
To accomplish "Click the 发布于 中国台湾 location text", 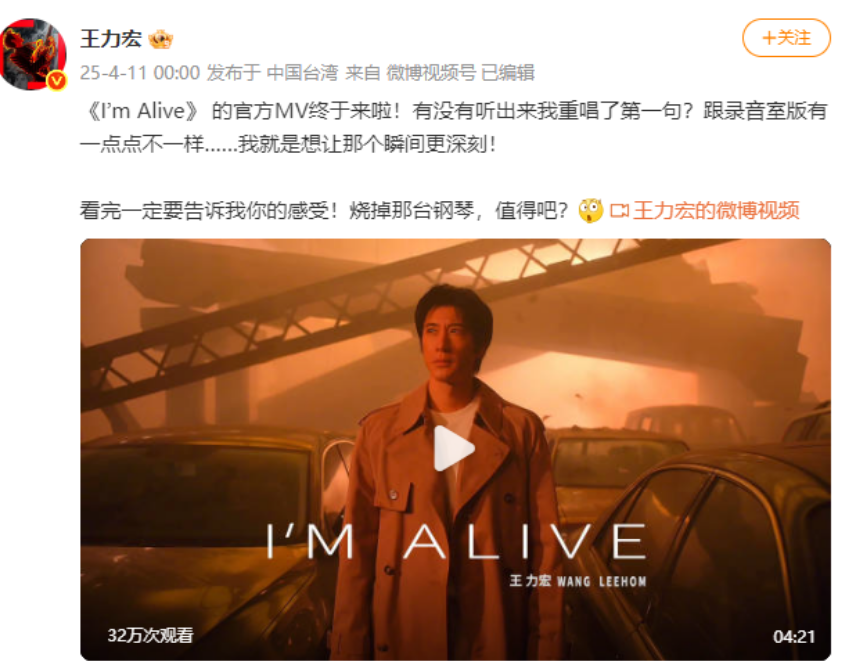I will (x=272, y=72).
